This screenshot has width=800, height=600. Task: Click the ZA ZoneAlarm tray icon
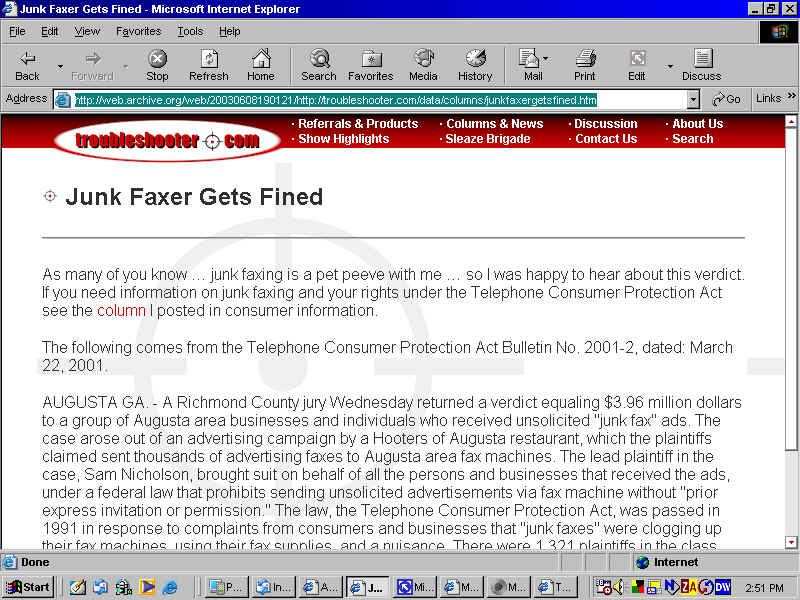689,587
